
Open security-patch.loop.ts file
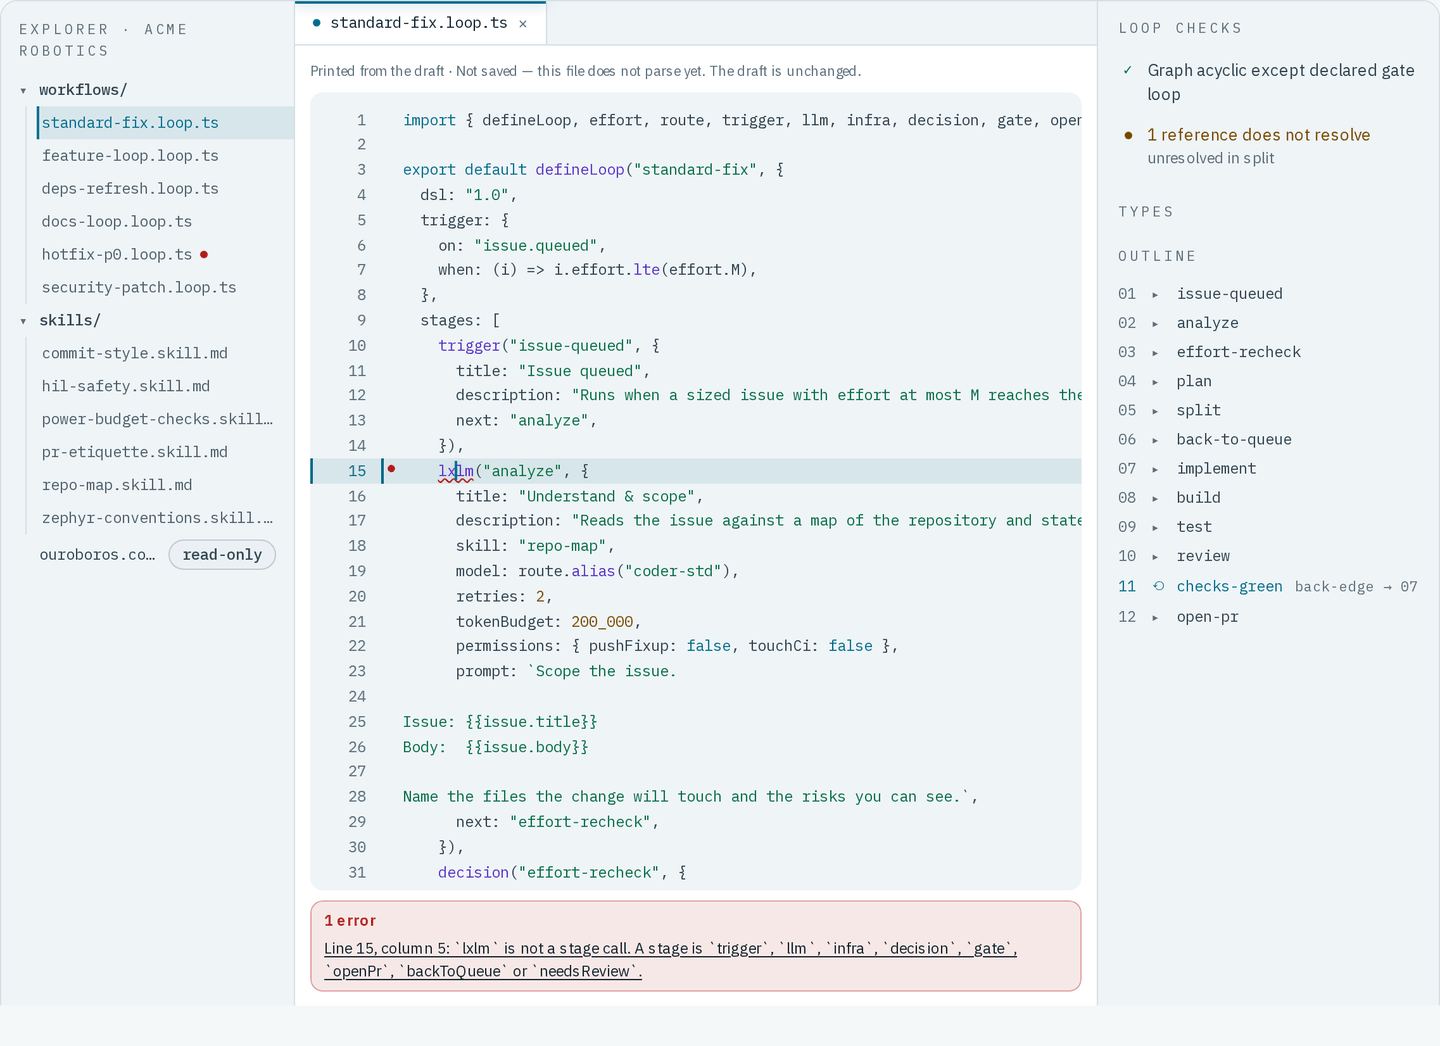(165, 287)
